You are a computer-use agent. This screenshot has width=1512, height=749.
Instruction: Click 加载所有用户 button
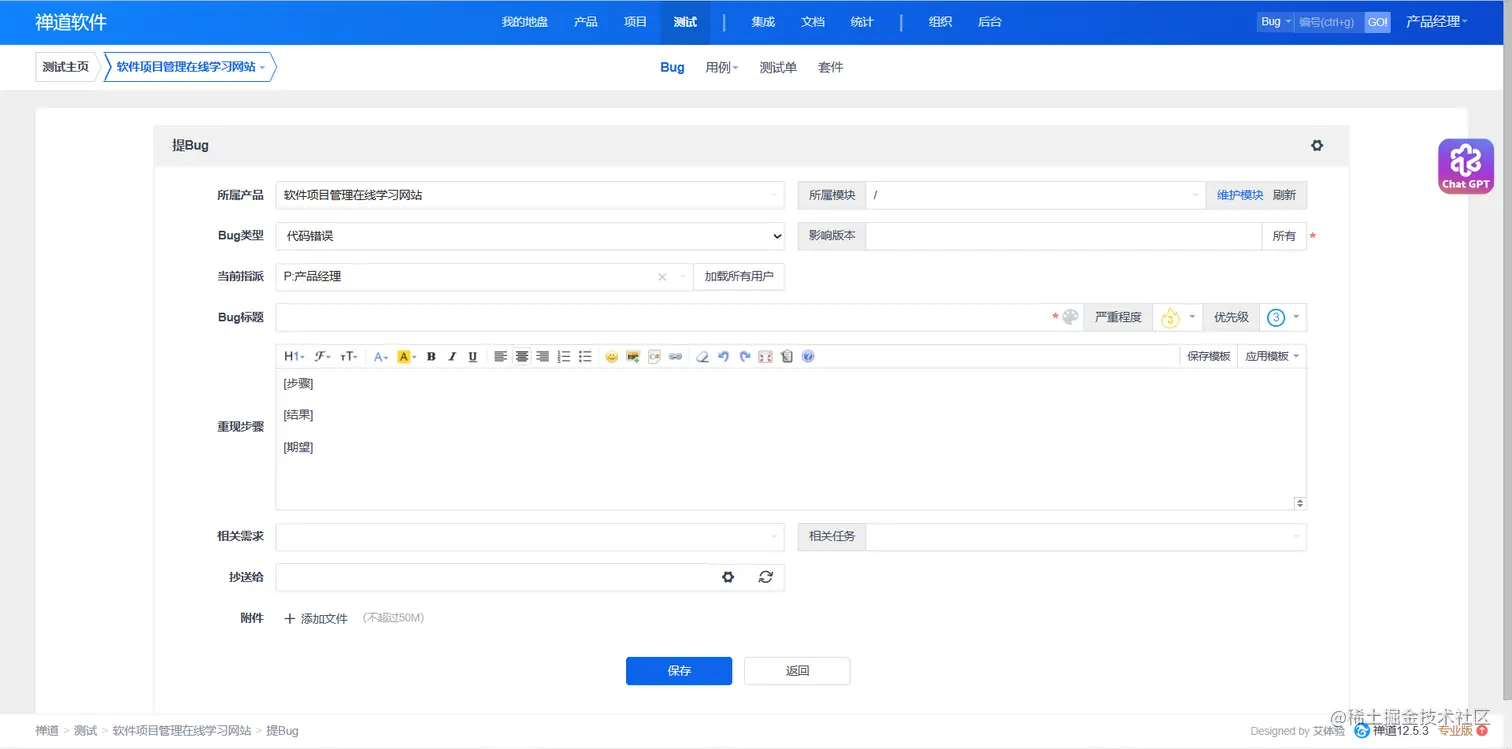739,277
